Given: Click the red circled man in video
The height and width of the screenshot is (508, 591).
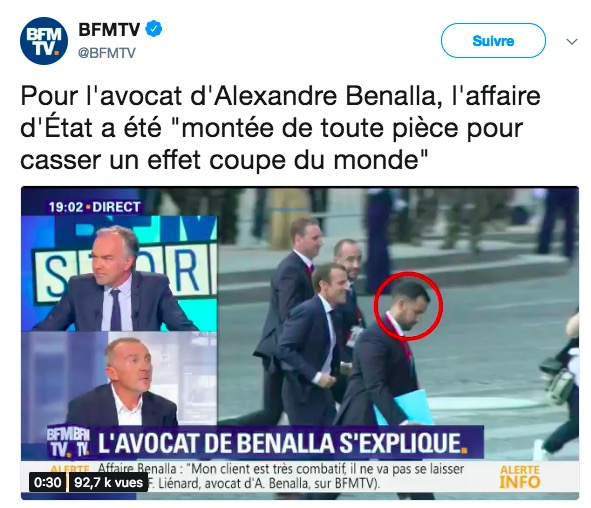Looking at the screenshot, I should point(408,306).
